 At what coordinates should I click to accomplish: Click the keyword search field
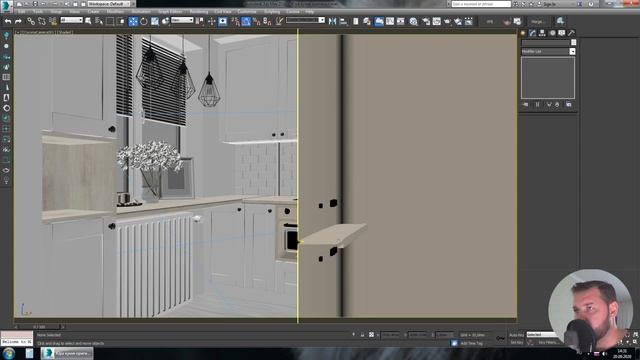coord(481,4)
